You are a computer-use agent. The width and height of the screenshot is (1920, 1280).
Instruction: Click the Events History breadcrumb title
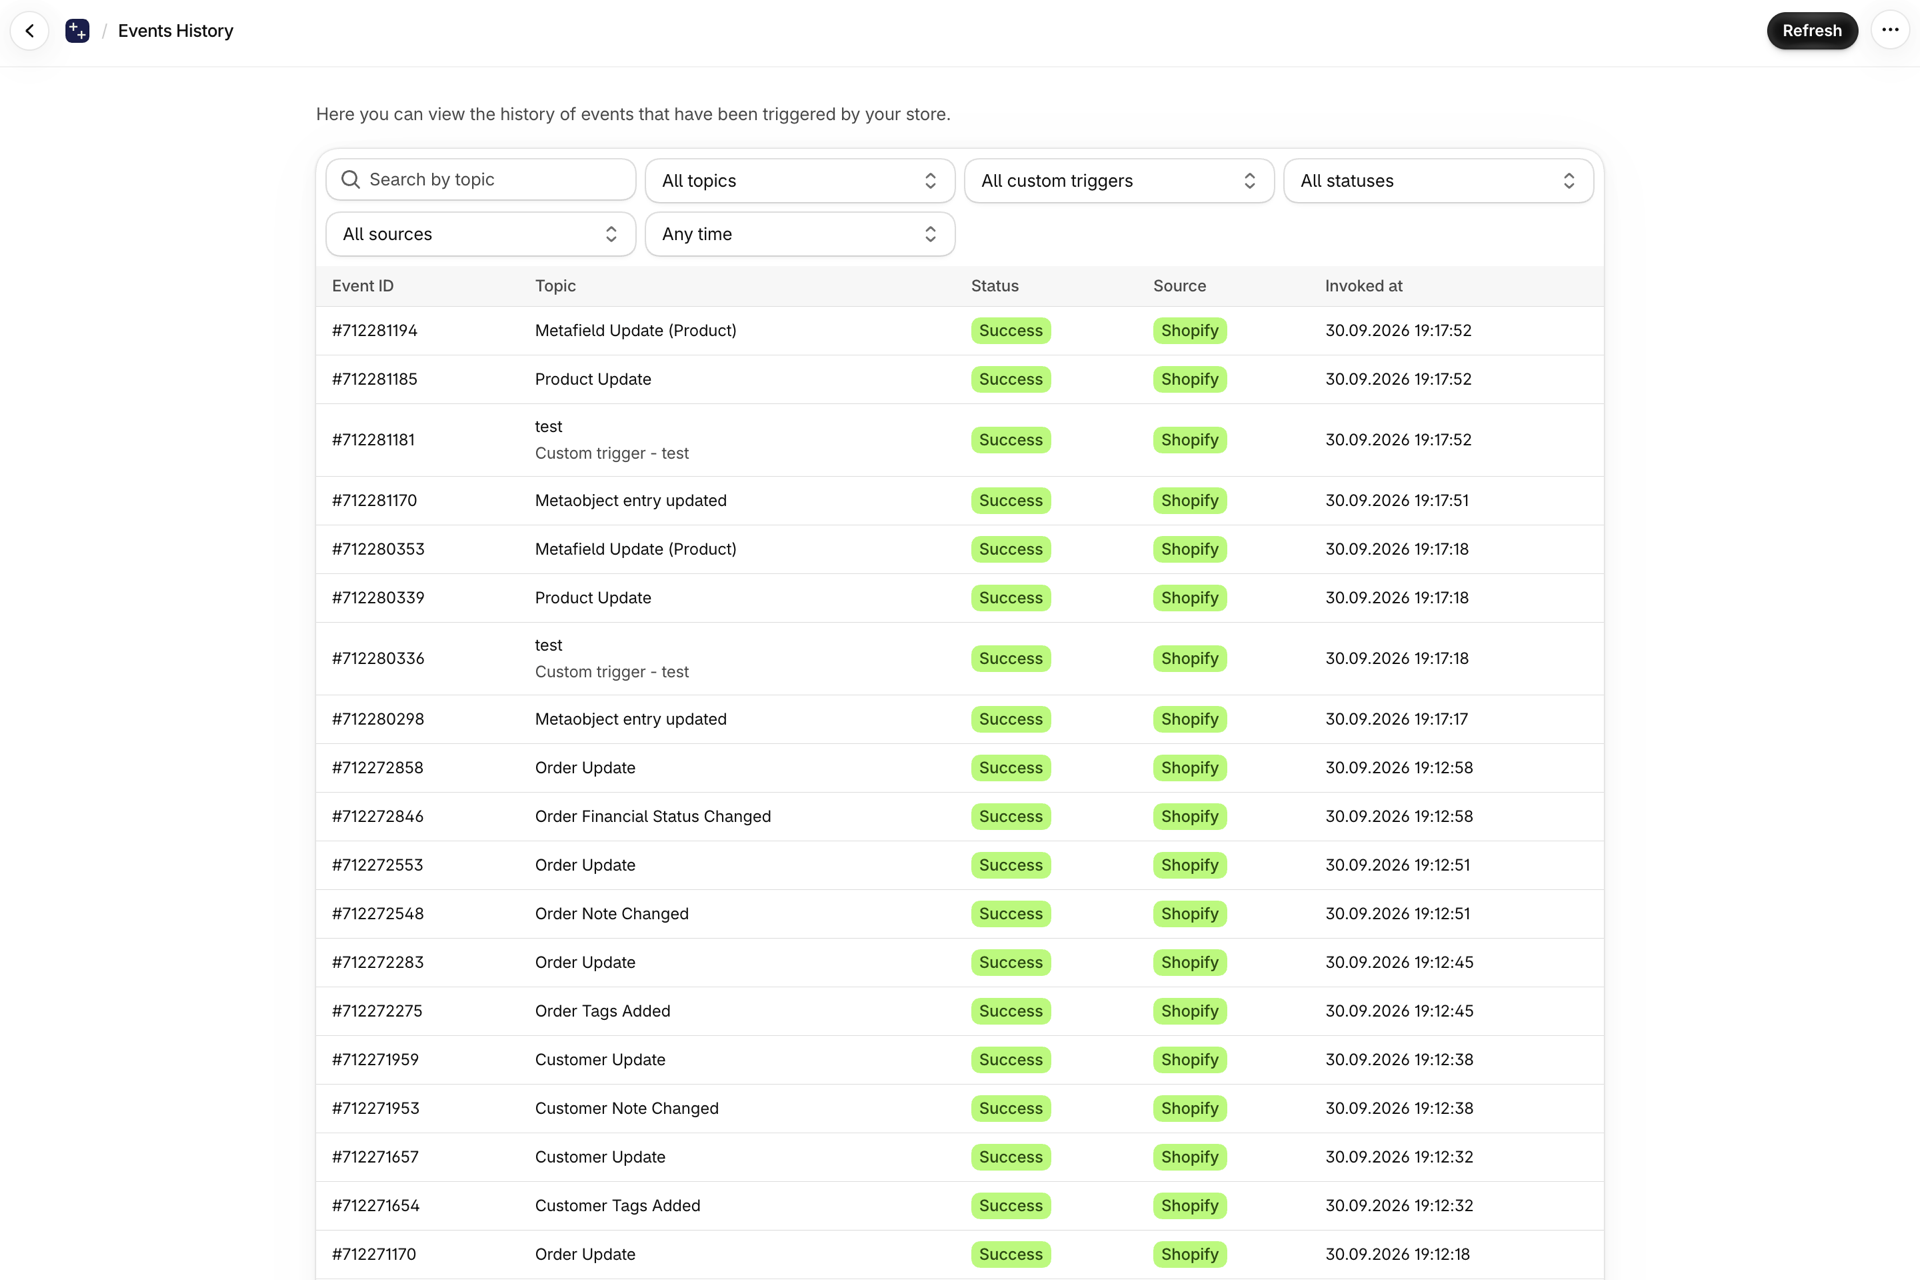point(176,31)
